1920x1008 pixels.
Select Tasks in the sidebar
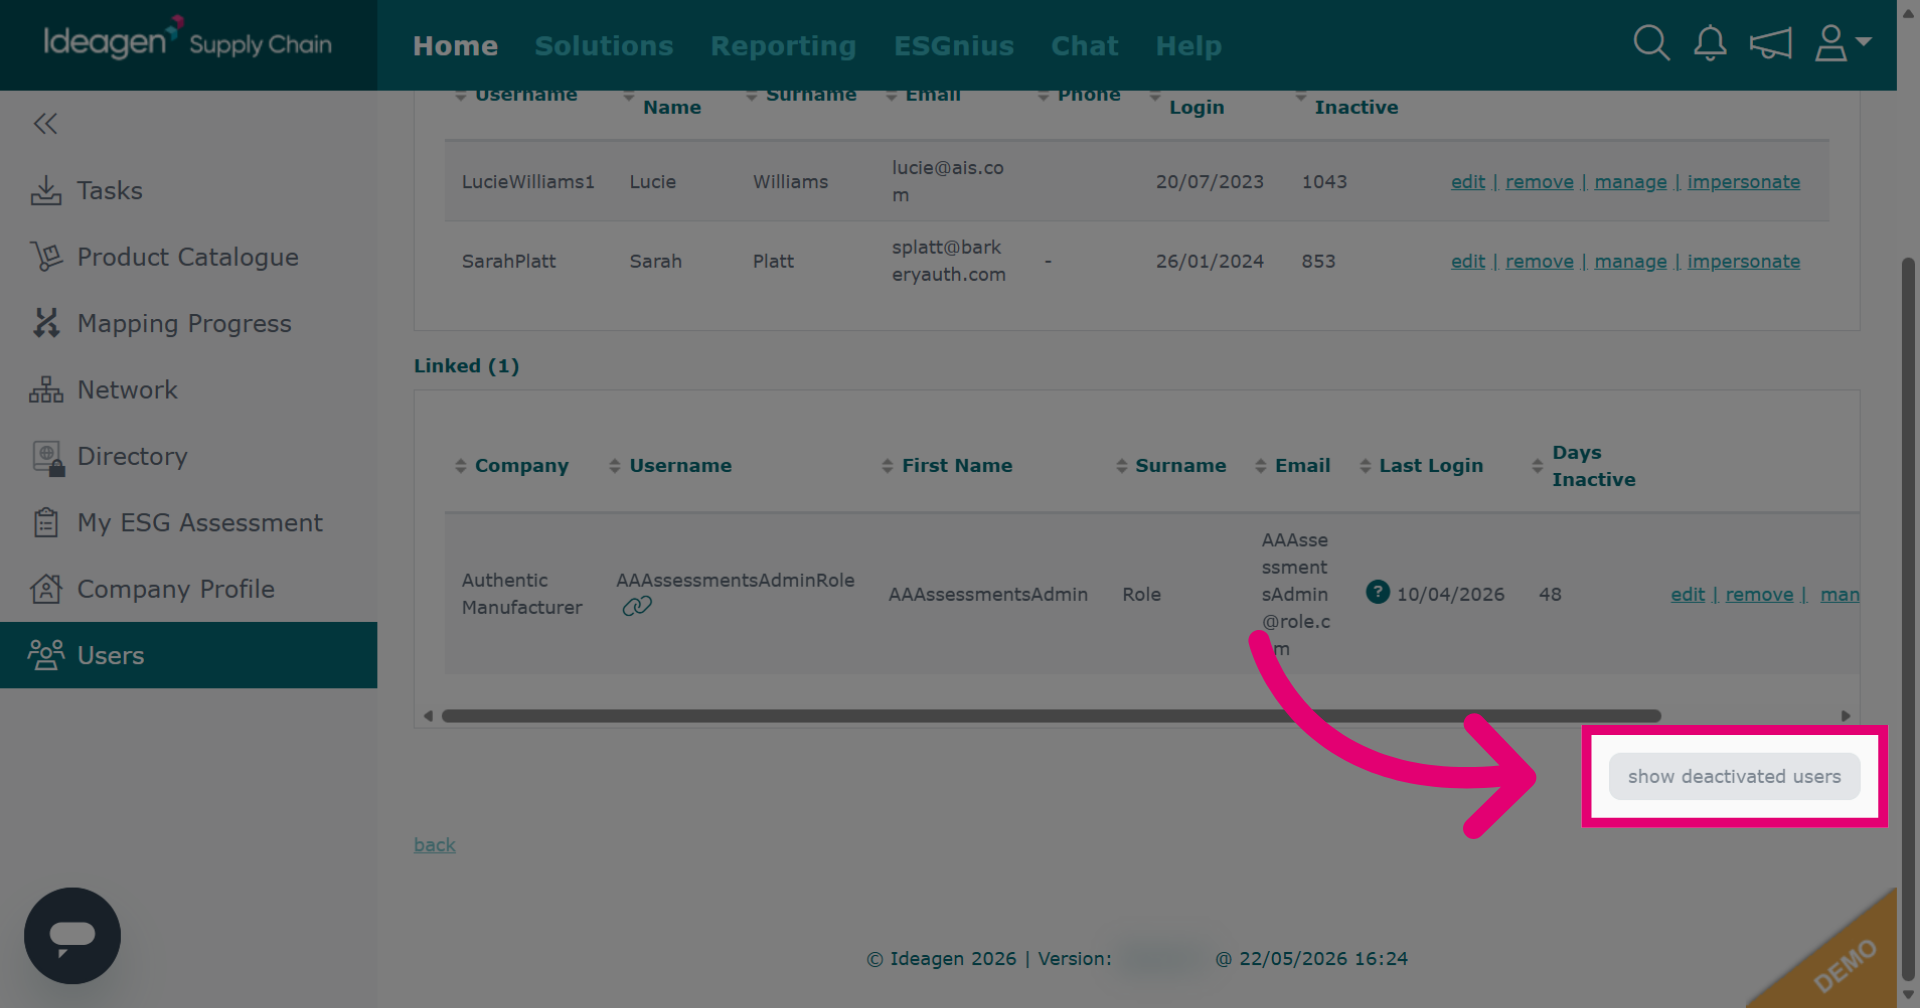(x=188, y=190)
